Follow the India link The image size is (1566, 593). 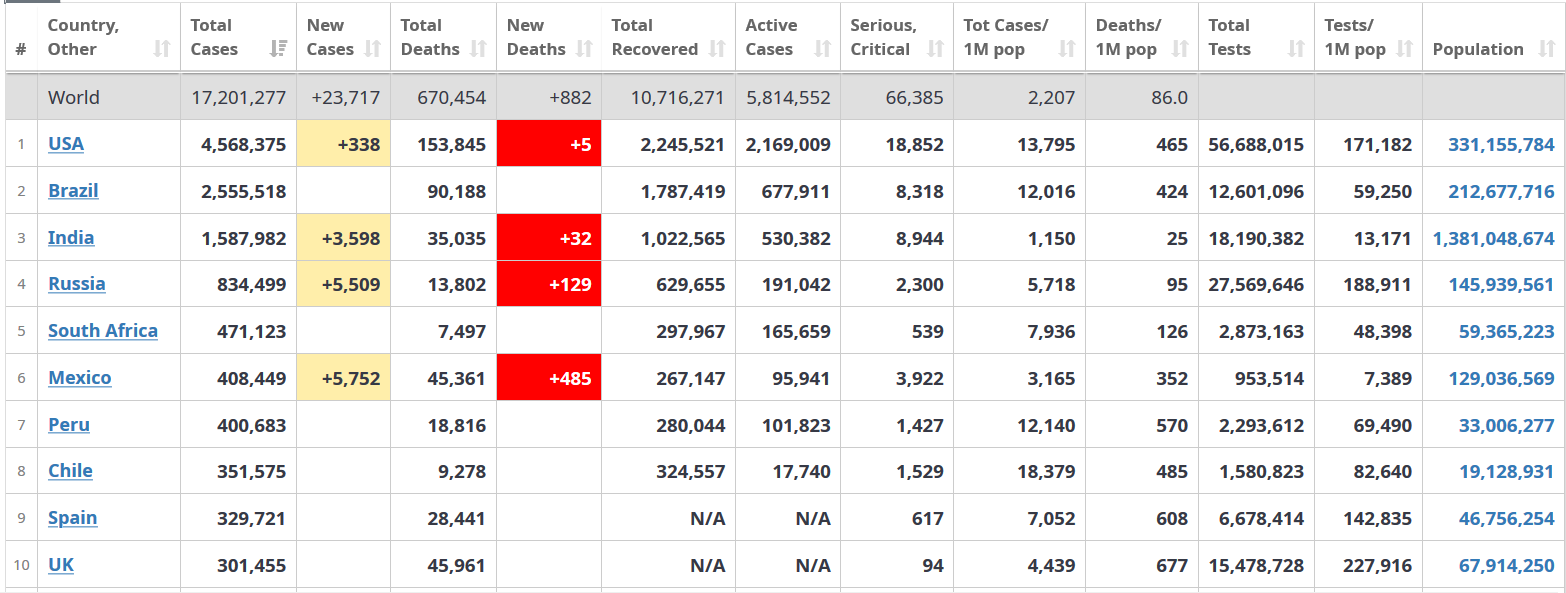71,238
